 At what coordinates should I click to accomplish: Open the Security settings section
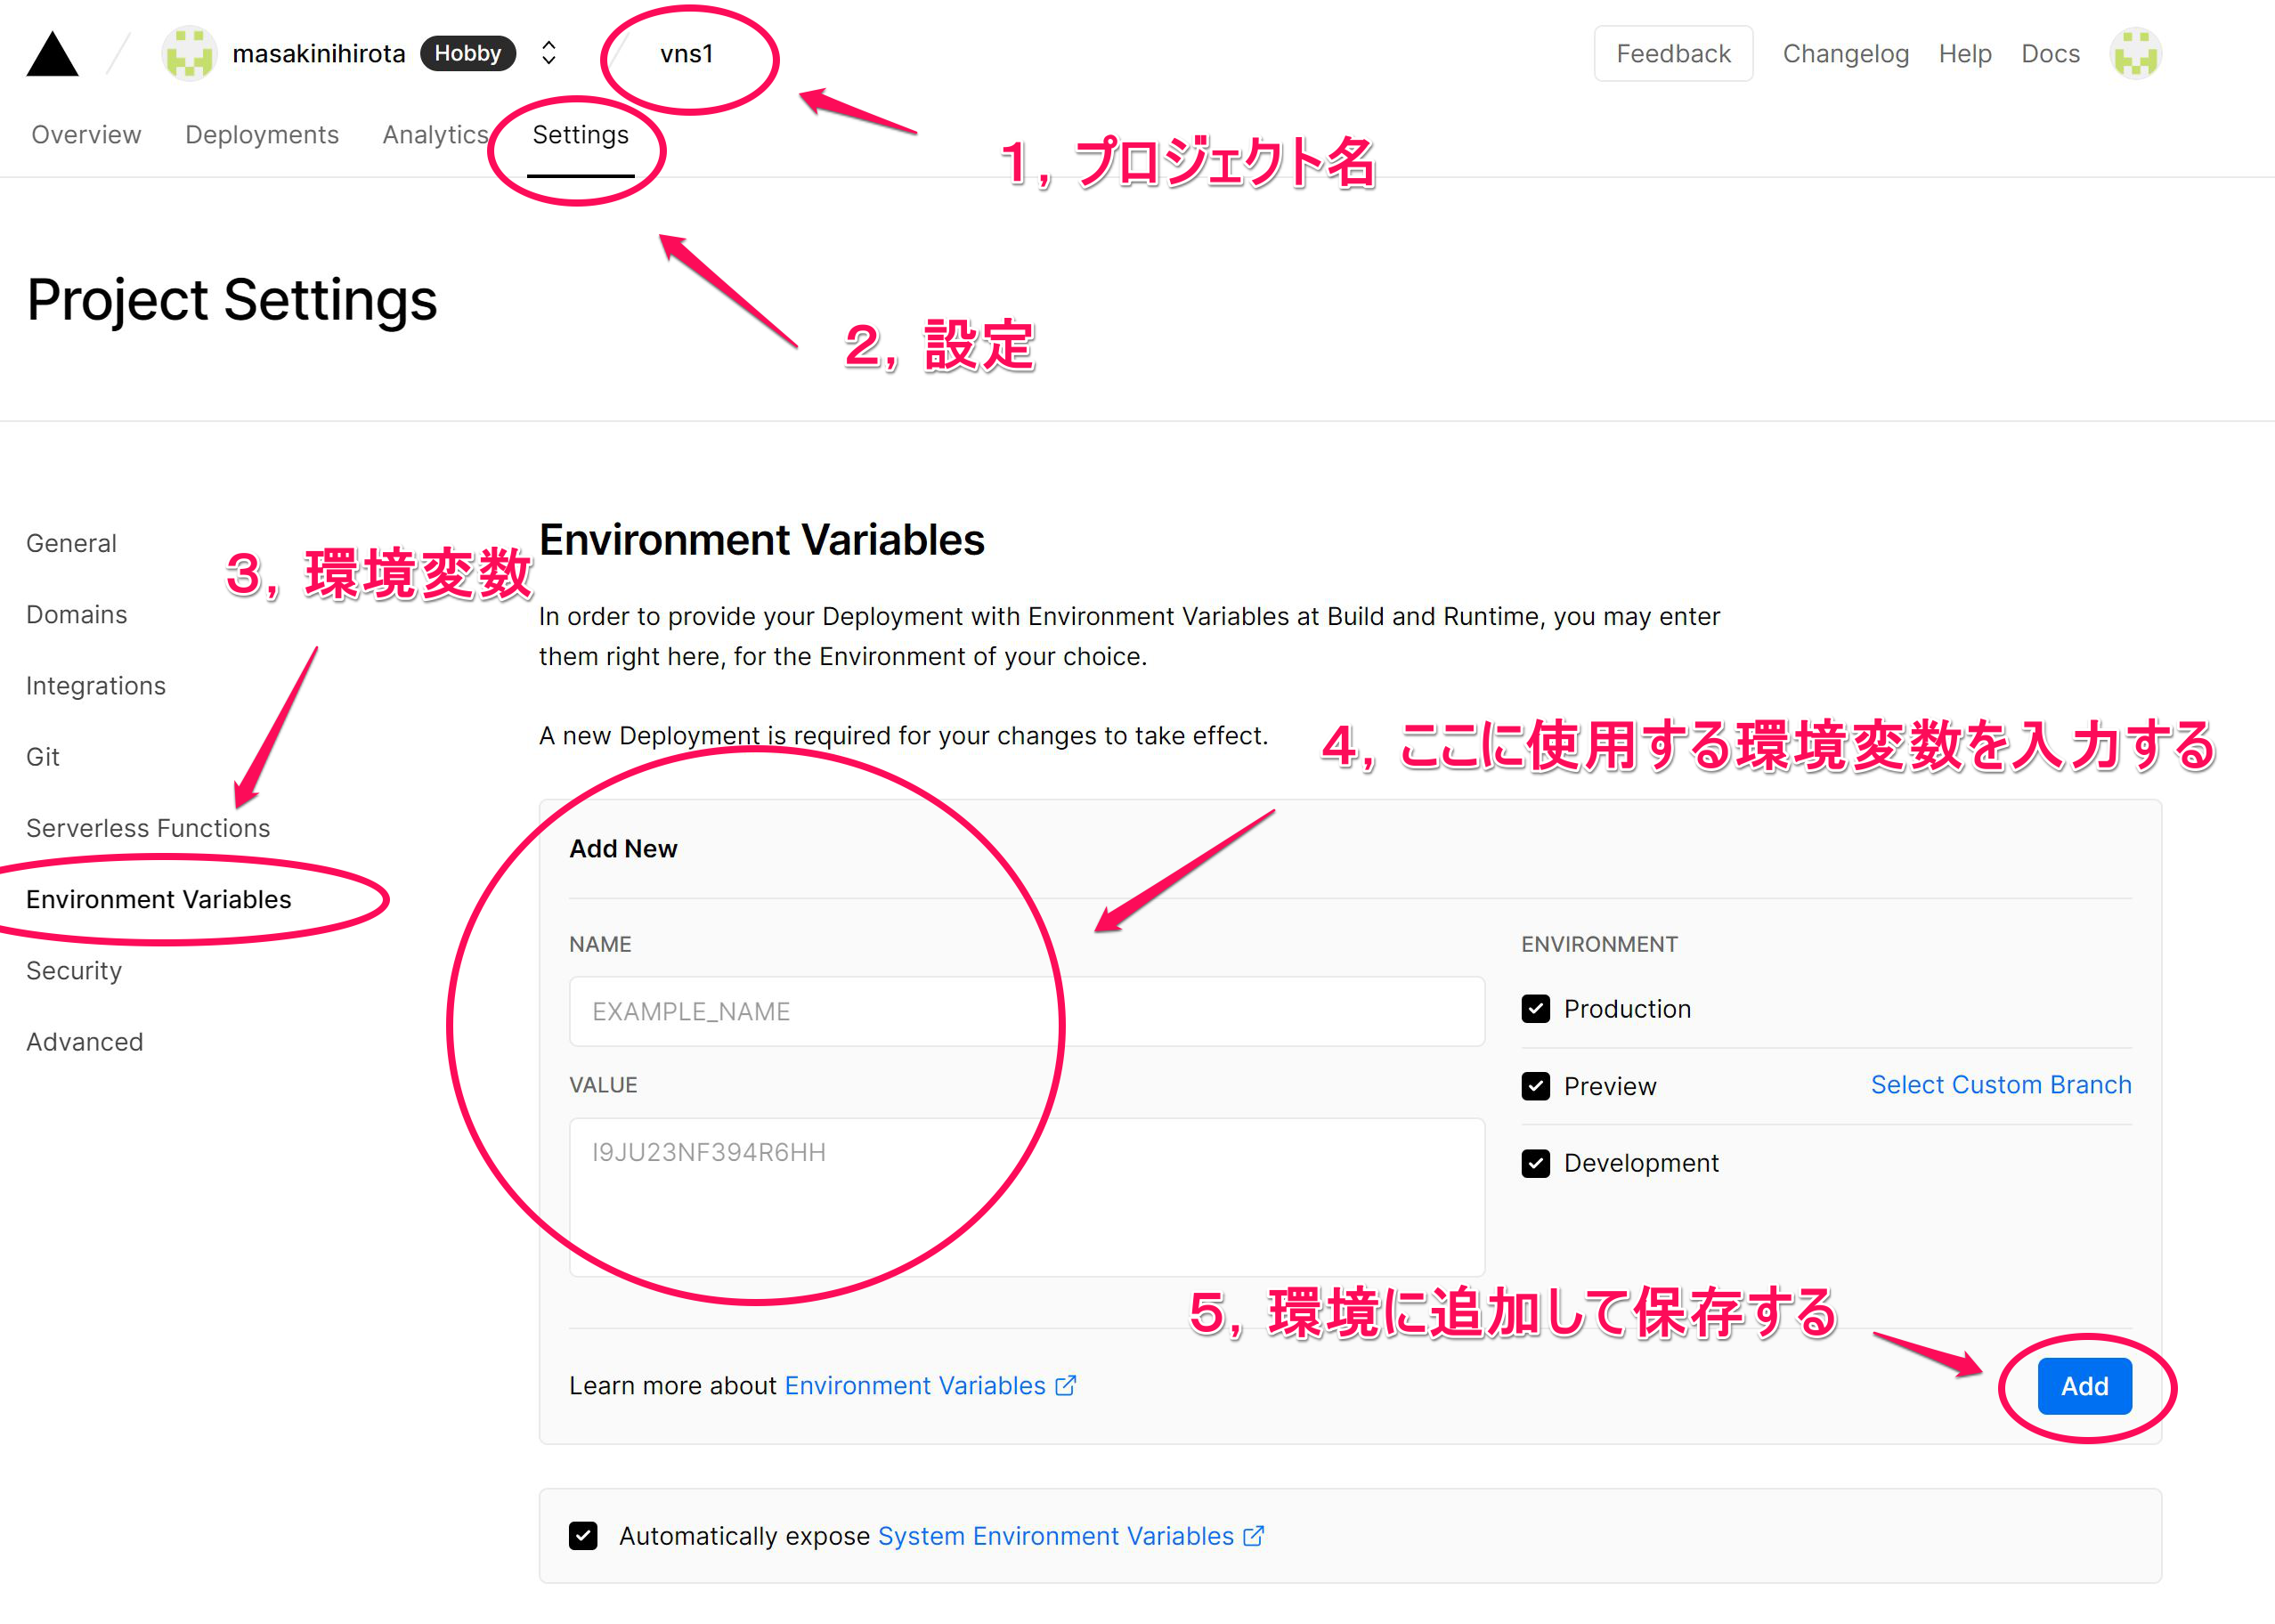(x=73, y=970)
